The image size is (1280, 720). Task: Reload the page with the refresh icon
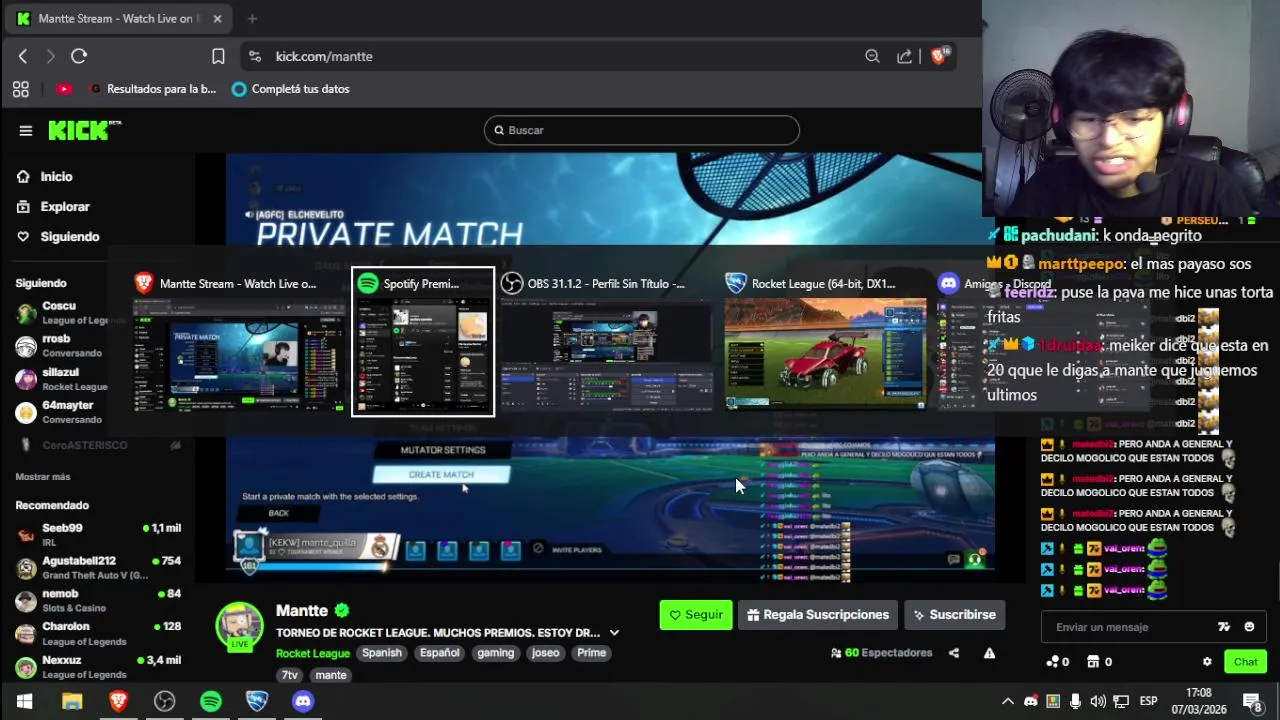coord(79,56)
